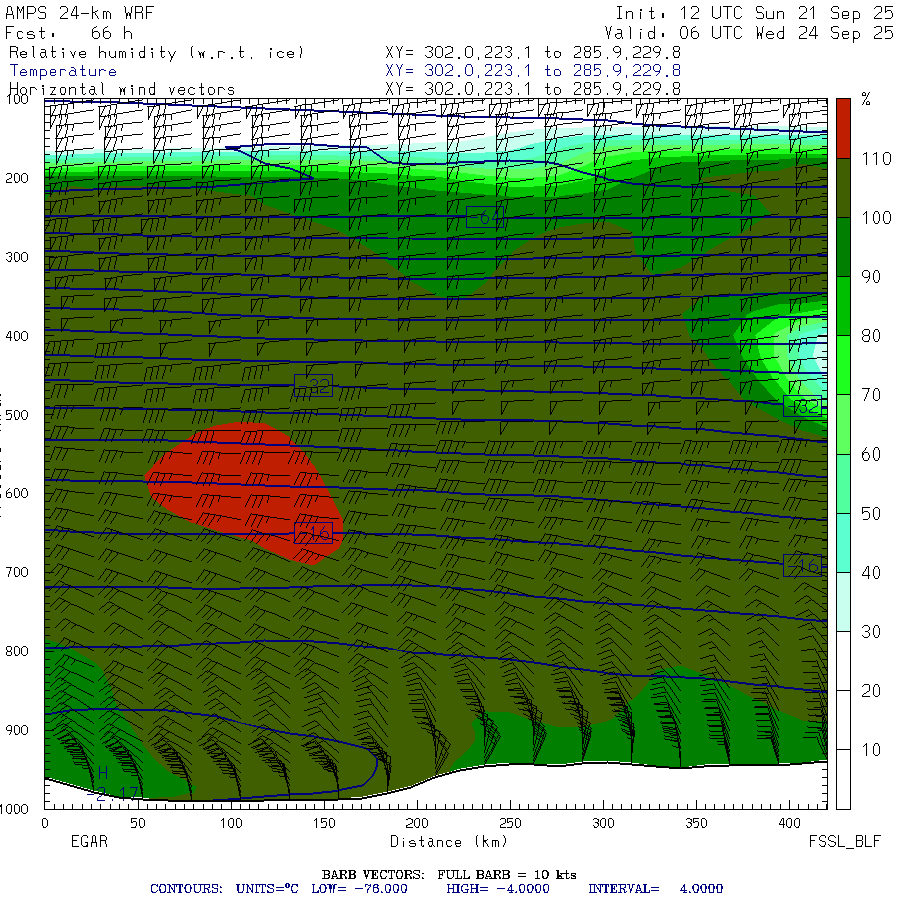Select the 'LOW= -76.000' caption text
The image size is (900, 900).
coord(359,889)
